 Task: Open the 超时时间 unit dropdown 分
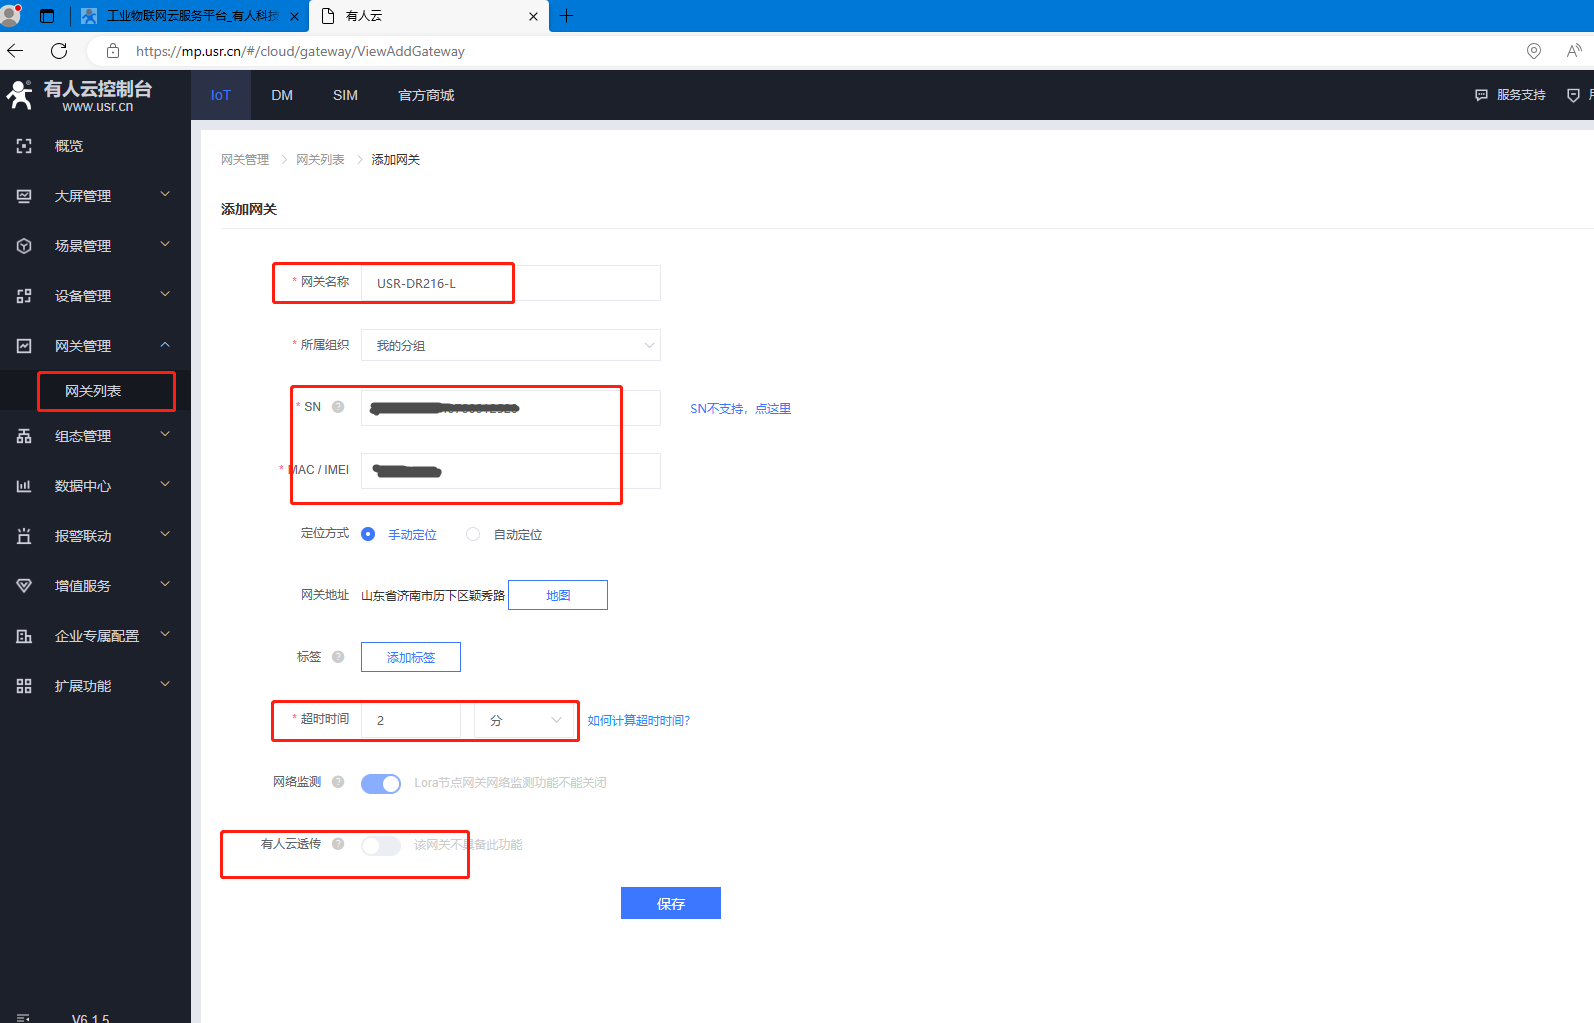525,720
